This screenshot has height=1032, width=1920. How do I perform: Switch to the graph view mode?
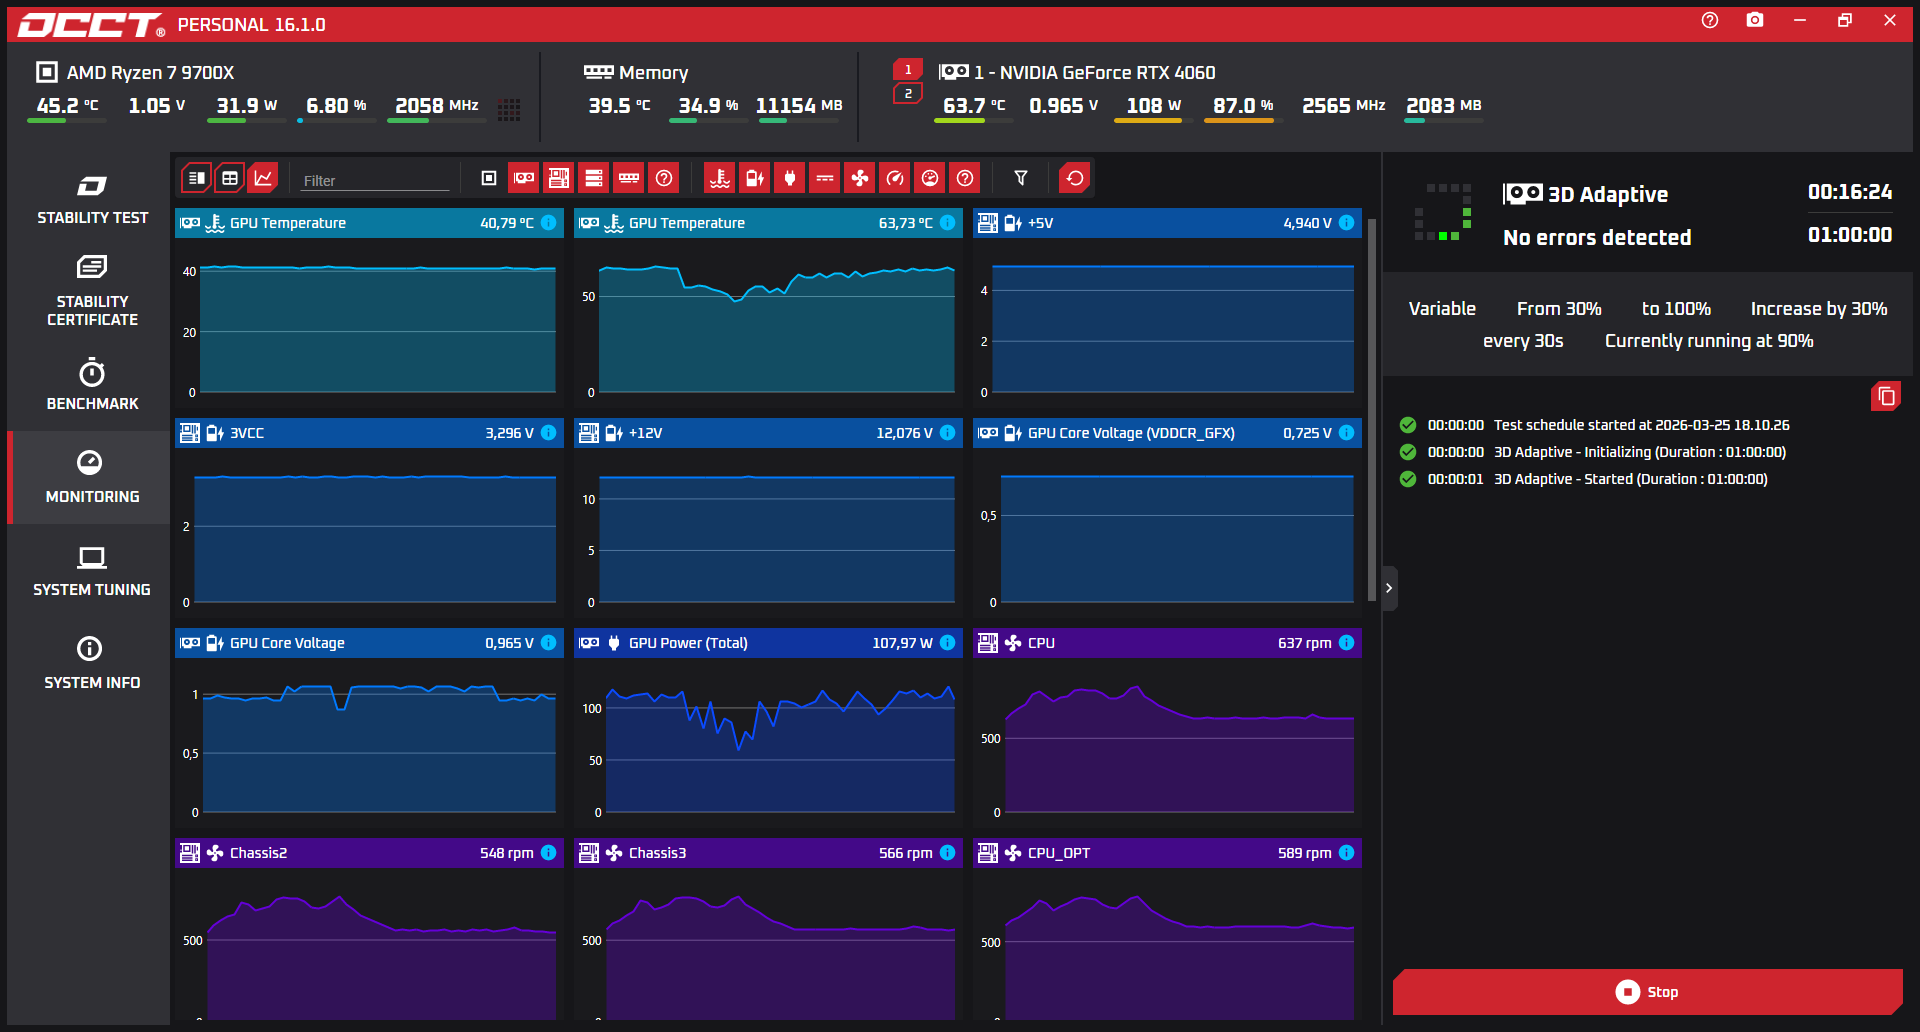pos(263,178)
